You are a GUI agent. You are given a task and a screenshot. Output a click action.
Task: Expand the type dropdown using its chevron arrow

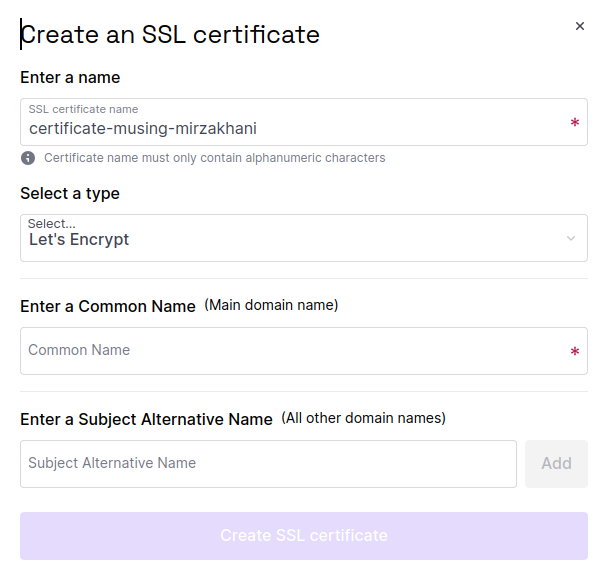tap(571, 239)
